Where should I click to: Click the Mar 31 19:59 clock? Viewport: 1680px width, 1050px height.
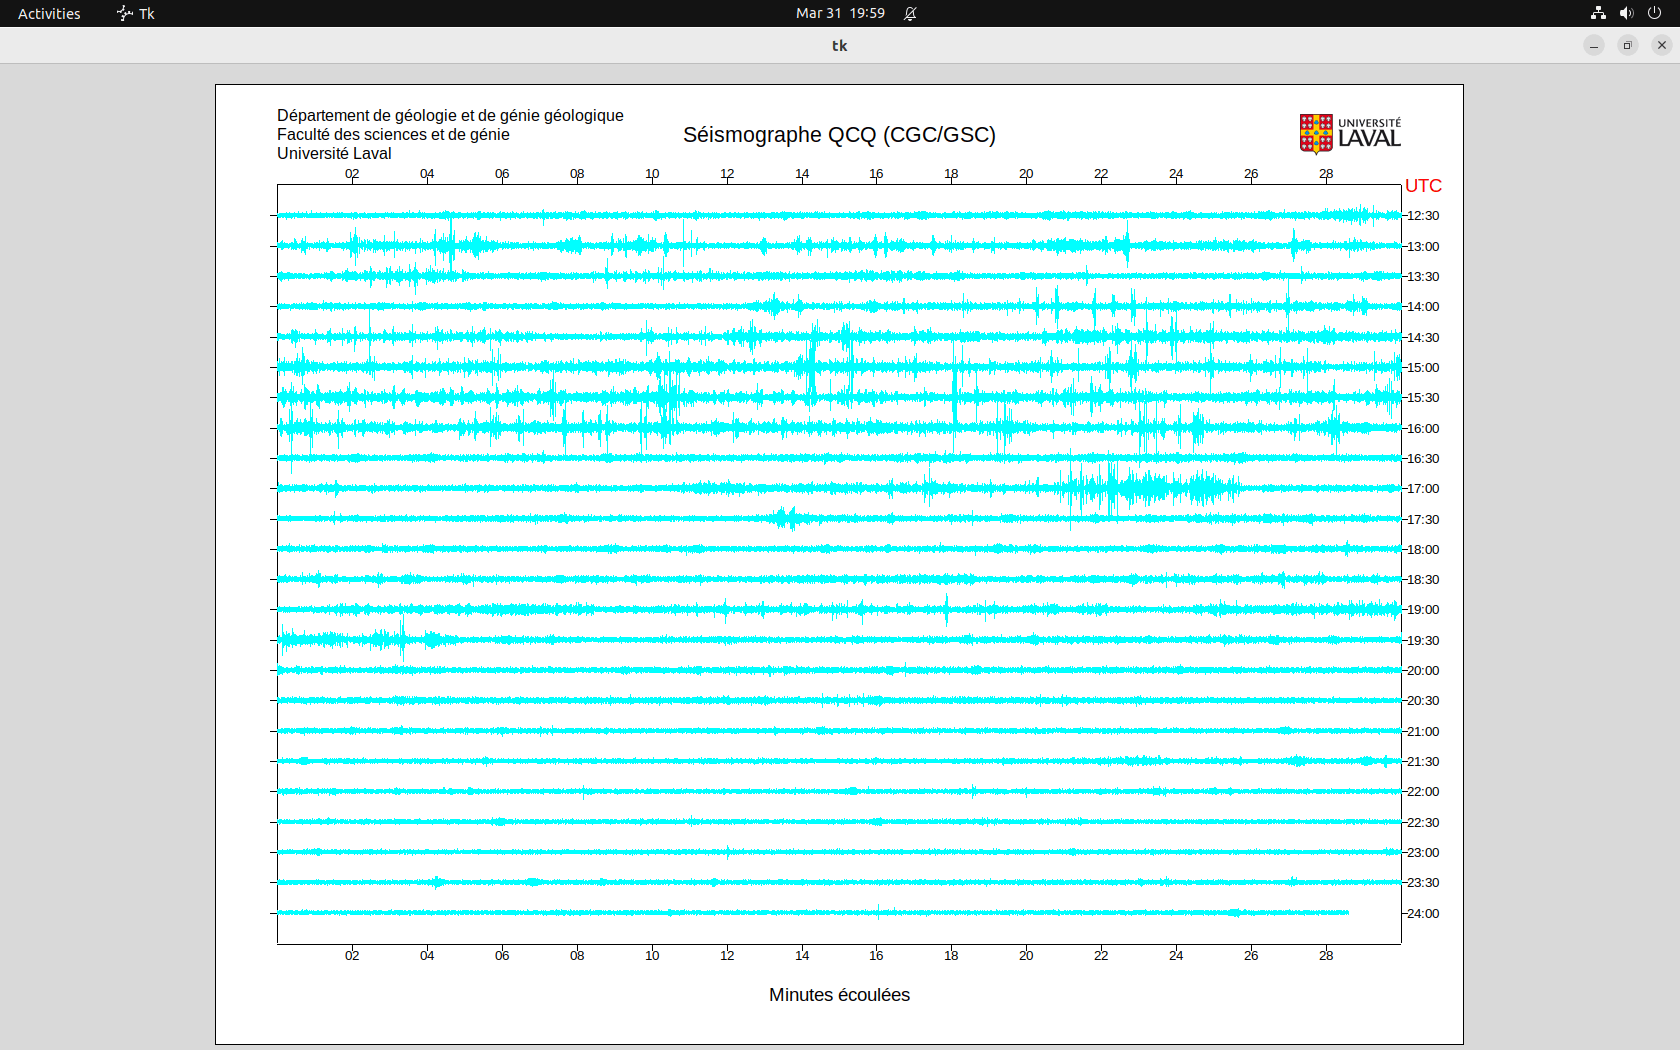pyautogui.click(x=840, y=13)
